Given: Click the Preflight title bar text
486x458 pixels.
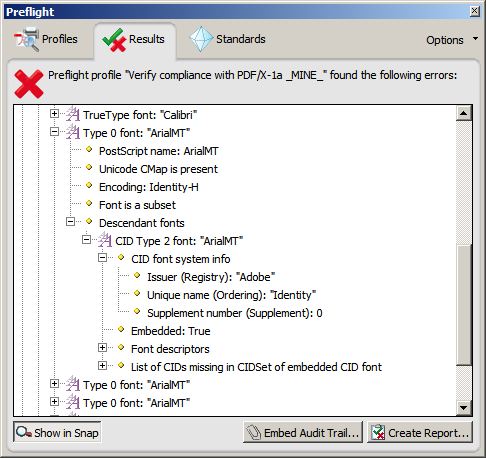Looking at the screenshot, I should (30, 12).
